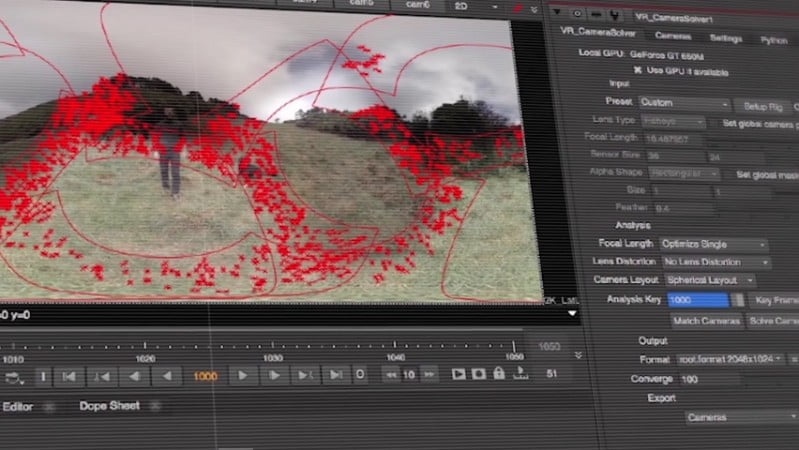Viewport: 799px width, 450px height.
Task: Click the frame range export icon
Action: click(x=520, y=373)
